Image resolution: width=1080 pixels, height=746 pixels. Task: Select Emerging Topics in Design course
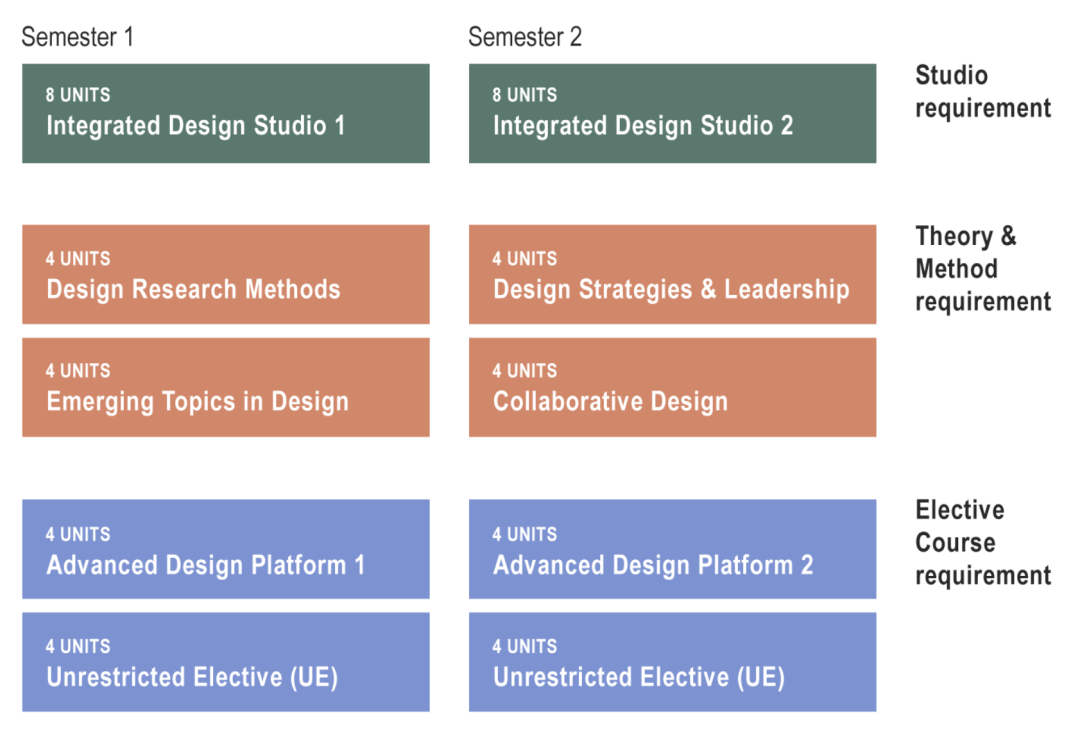[225, 388]
